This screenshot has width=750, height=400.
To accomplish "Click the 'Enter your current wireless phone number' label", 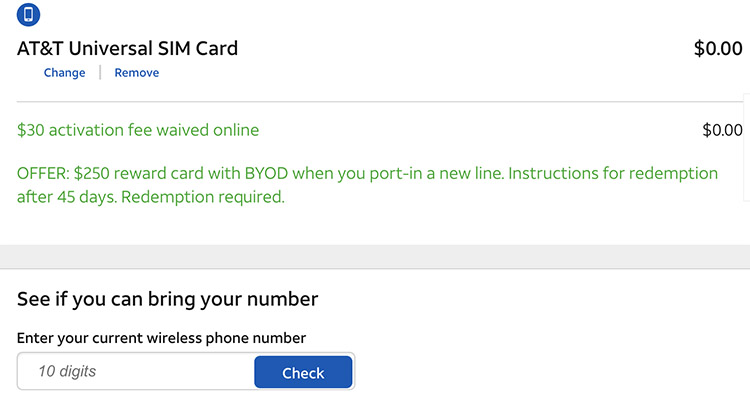I will 161,338.
